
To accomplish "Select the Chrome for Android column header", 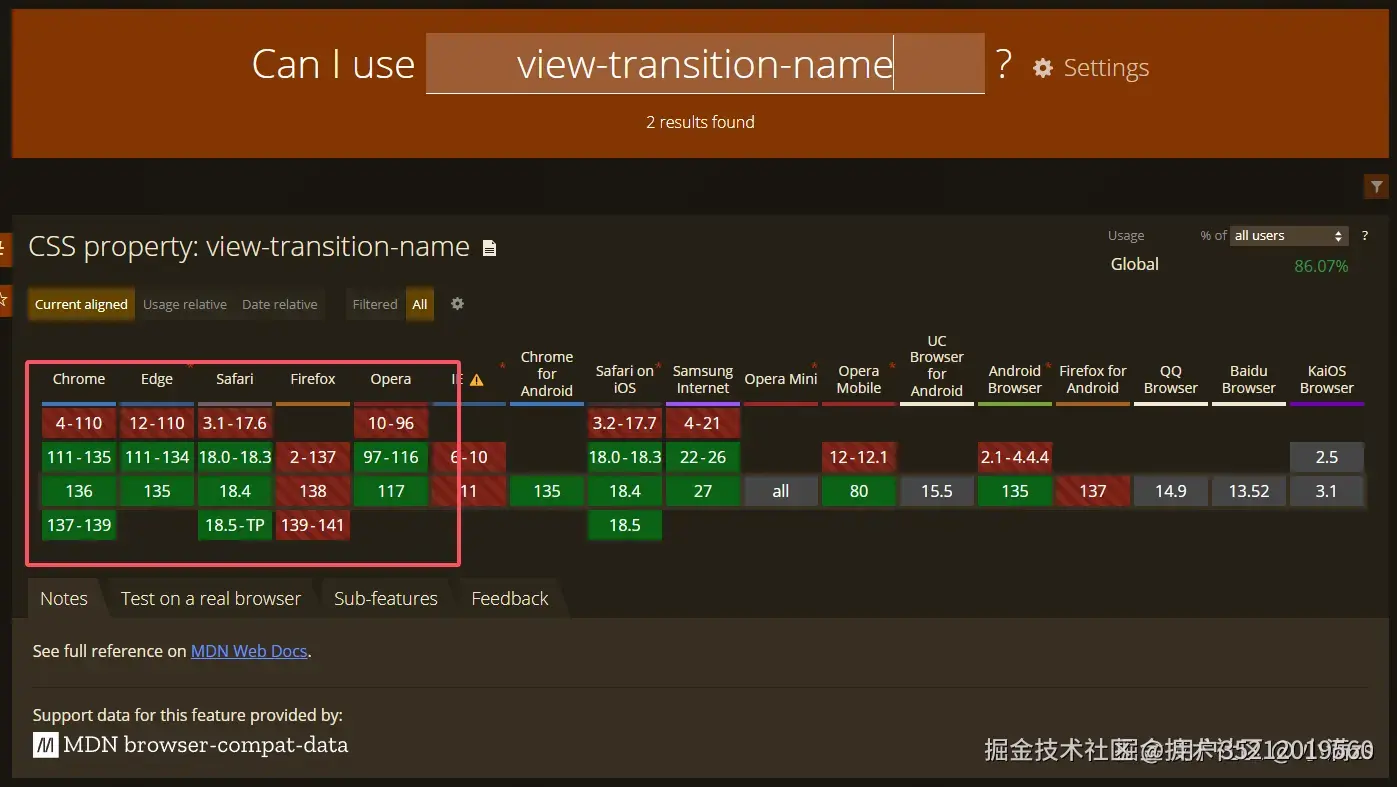I will click(547, 374).
